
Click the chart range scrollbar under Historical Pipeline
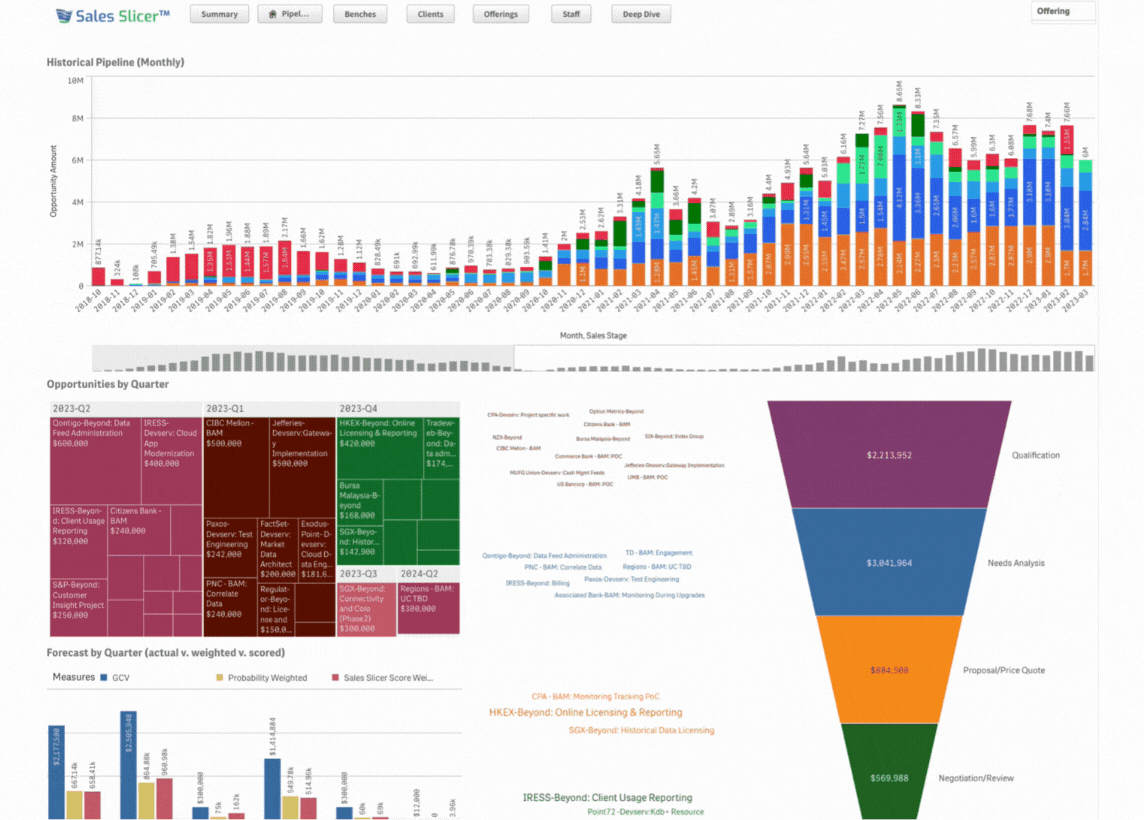[593, 358]
